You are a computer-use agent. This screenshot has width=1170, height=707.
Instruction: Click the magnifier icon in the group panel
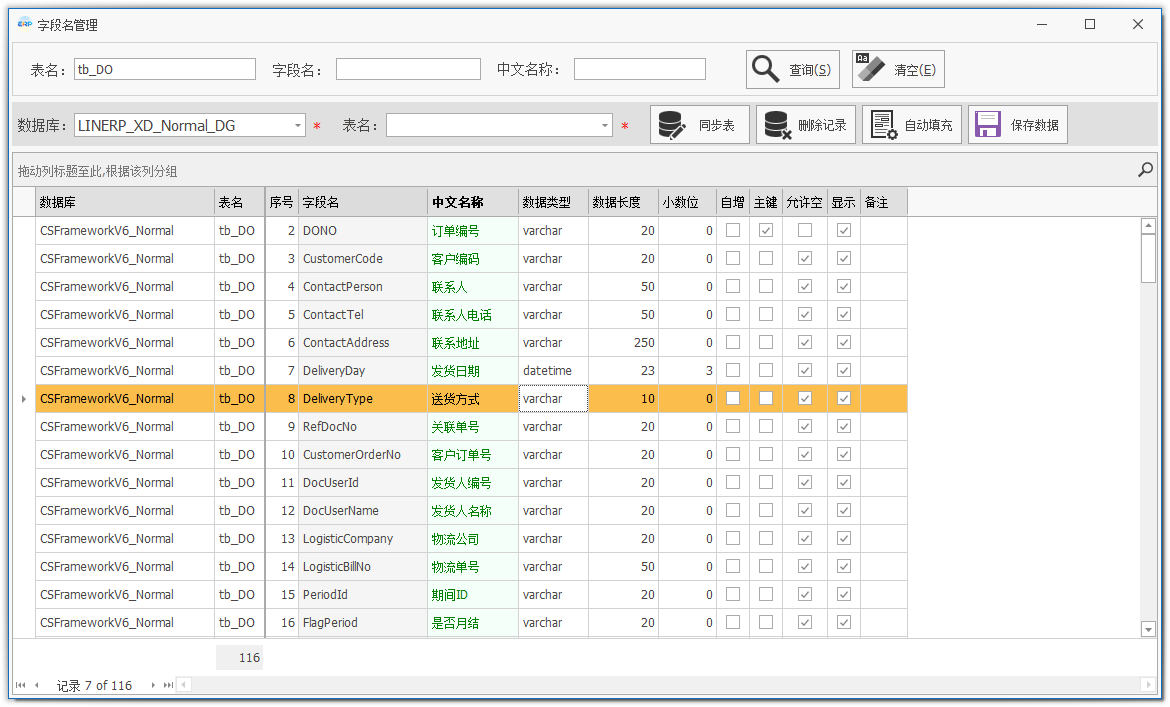[x=1145, y=170]
